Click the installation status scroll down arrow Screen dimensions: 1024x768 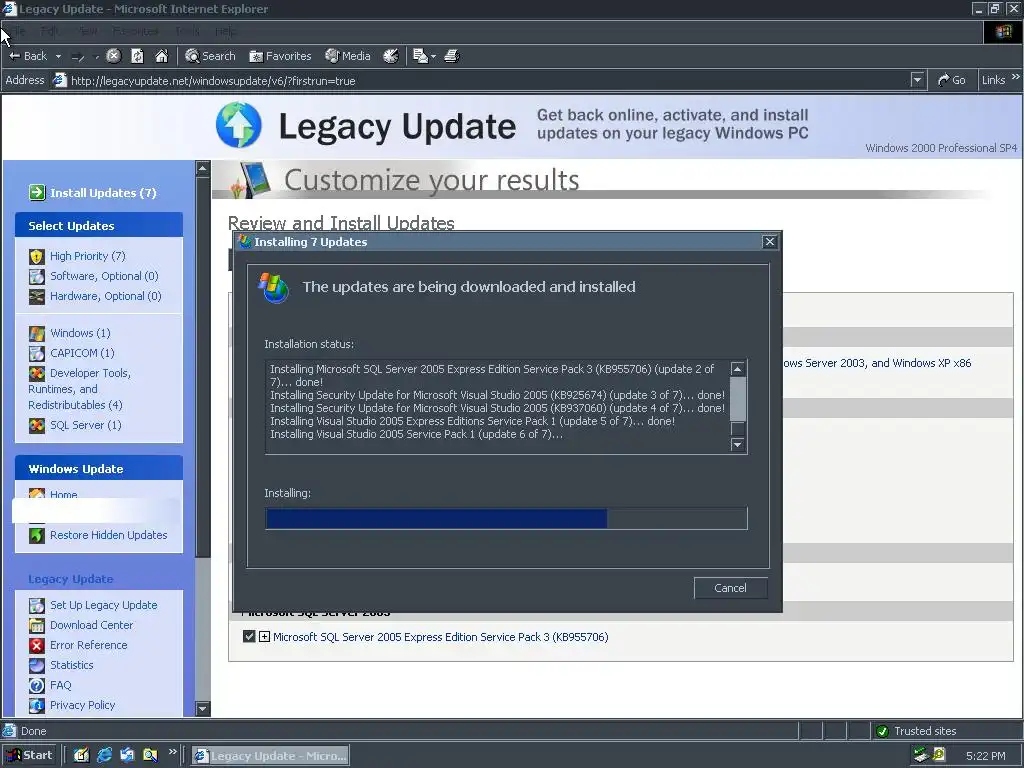tap(737, 444)
